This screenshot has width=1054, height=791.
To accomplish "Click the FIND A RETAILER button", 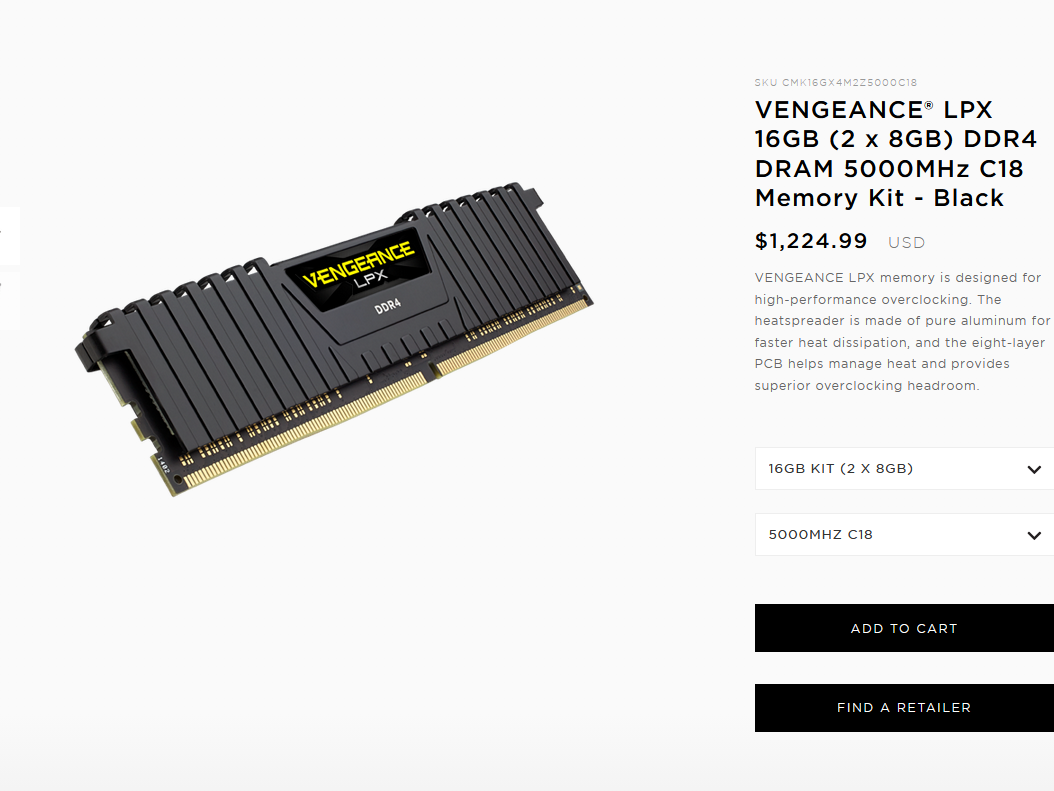I will (x=904, y=708).
